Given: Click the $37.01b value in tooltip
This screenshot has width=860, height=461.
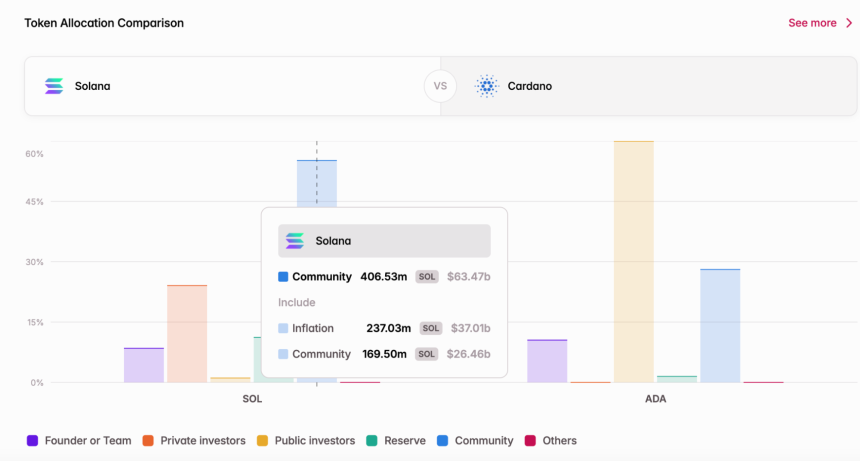Looking at the screenshot, I should point(471,328).
